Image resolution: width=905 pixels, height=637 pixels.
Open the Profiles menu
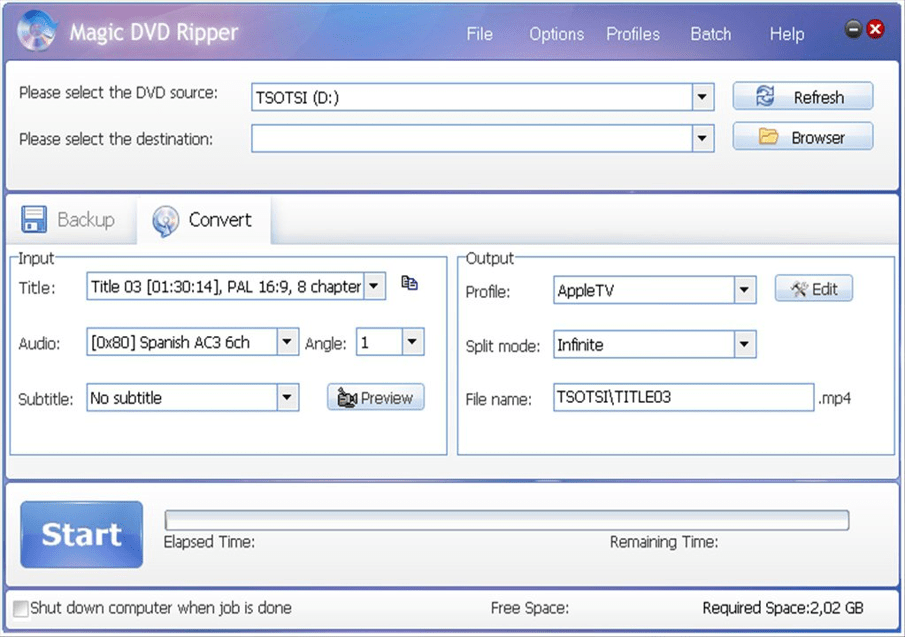632,34
